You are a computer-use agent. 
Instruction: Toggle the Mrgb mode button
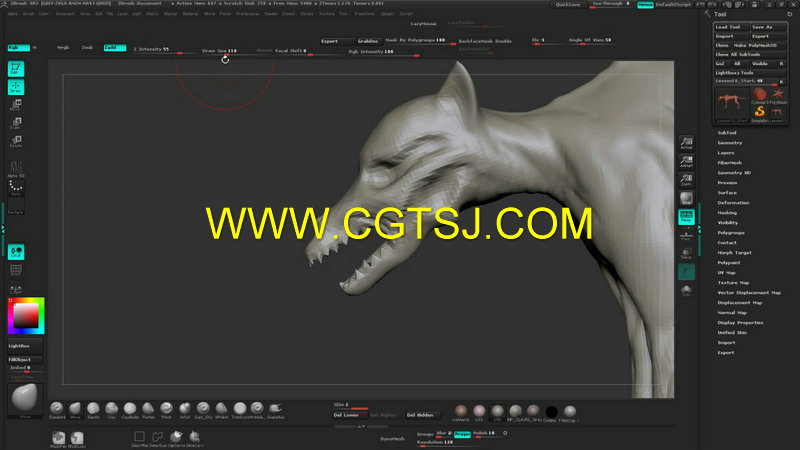63,47
